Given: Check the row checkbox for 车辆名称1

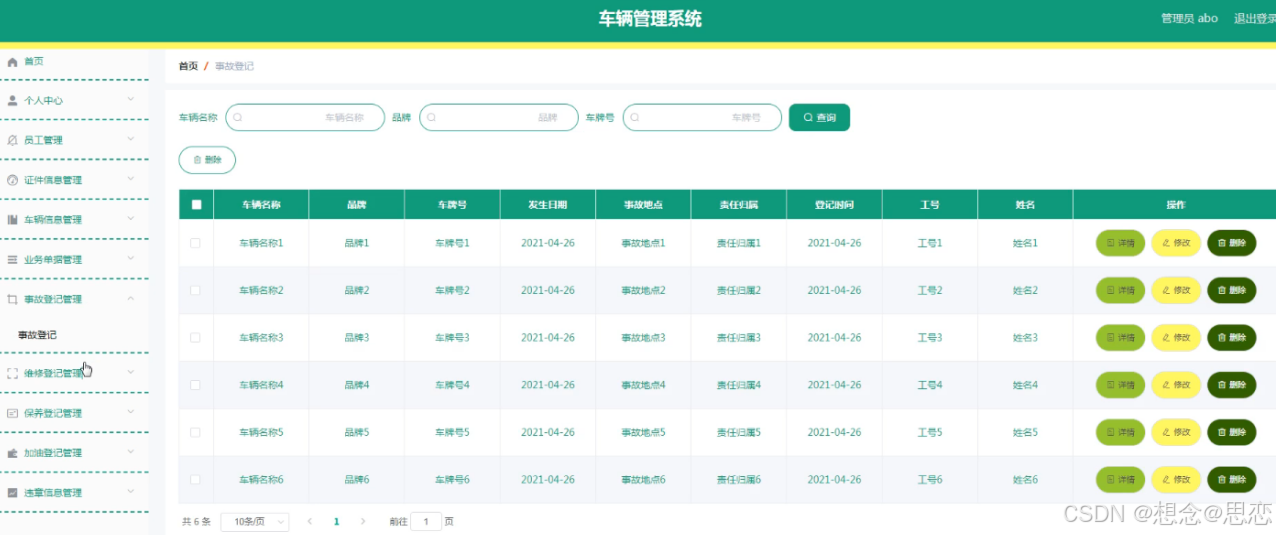Looking at the screenshot, I should point(195,243).
